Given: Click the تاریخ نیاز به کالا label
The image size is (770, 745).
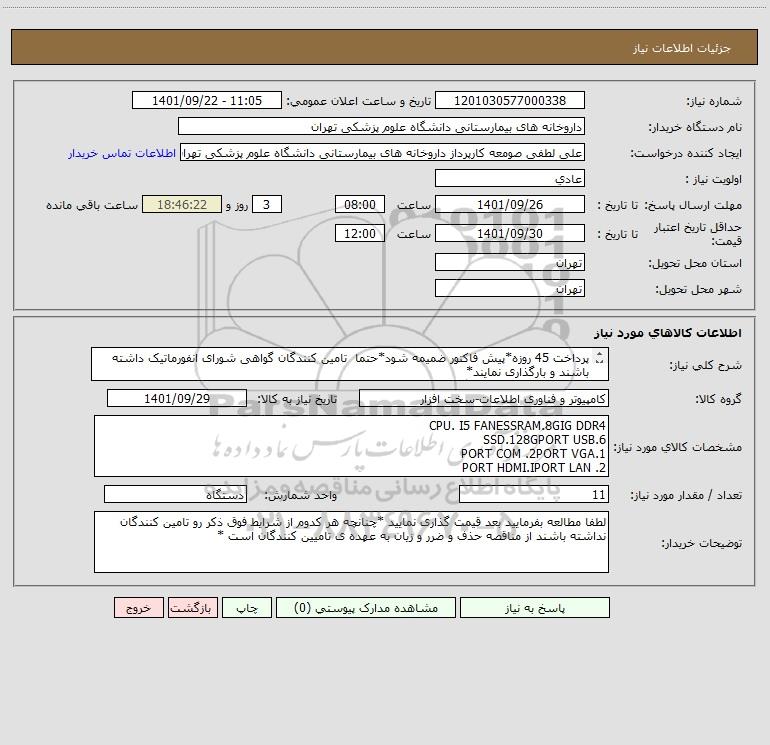Looking at the screenshot, I should [297, 399].
